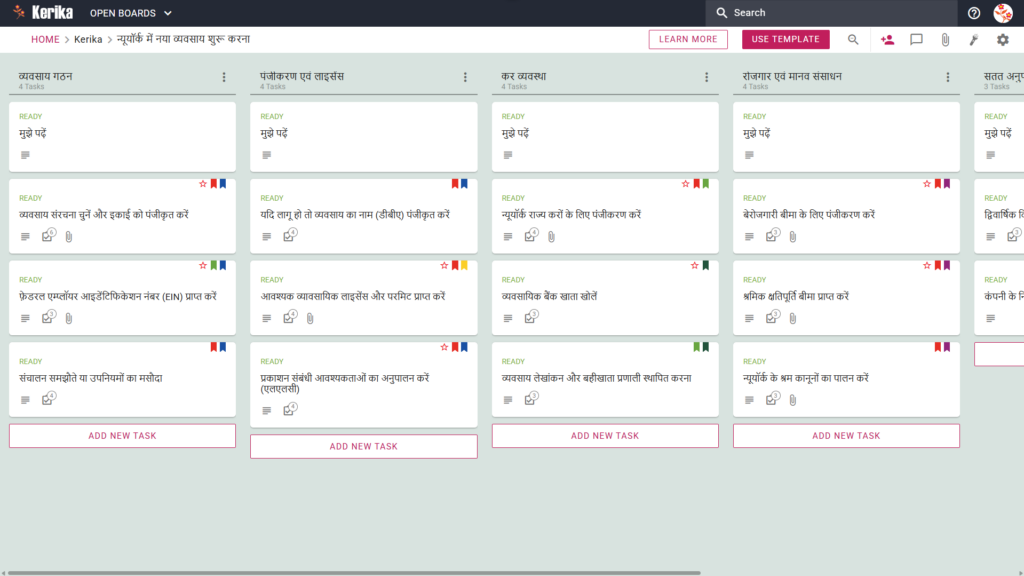
Task: Click the yellow tag on लाइसेंस और परमिट card
Action: [x=464, y=266]
